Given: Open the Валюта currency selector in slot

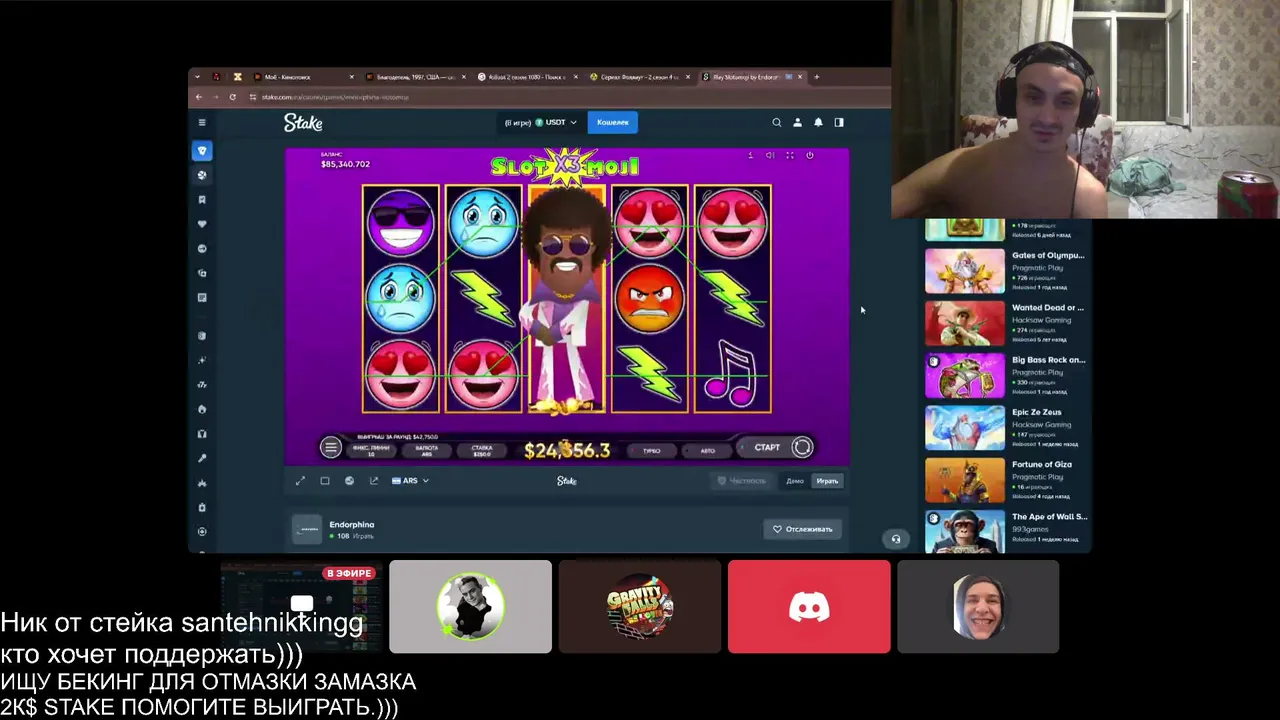Looking at the screenshot, I should coord(426,451).
